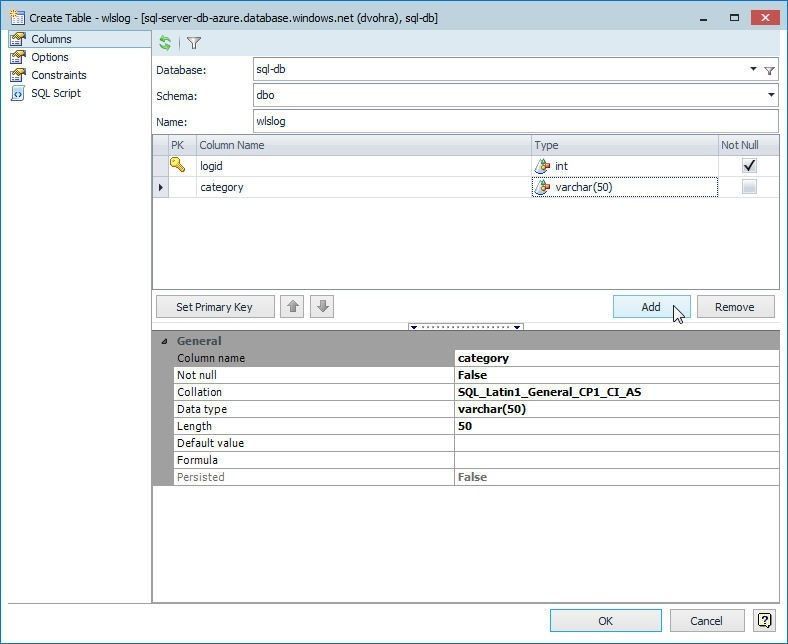Screen dimensions: 788x644
Task: Select the logid column name cell
Action: click(x=364, y=166)
